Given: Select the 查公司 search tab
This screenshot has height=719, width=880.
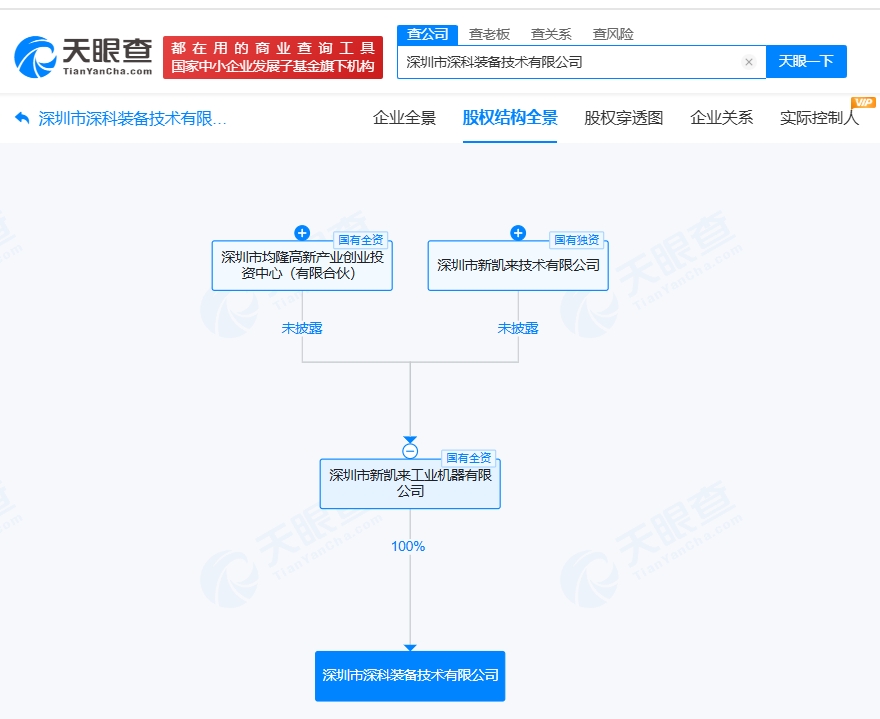Looking at the screenshot, I should [x=427, y=34].
